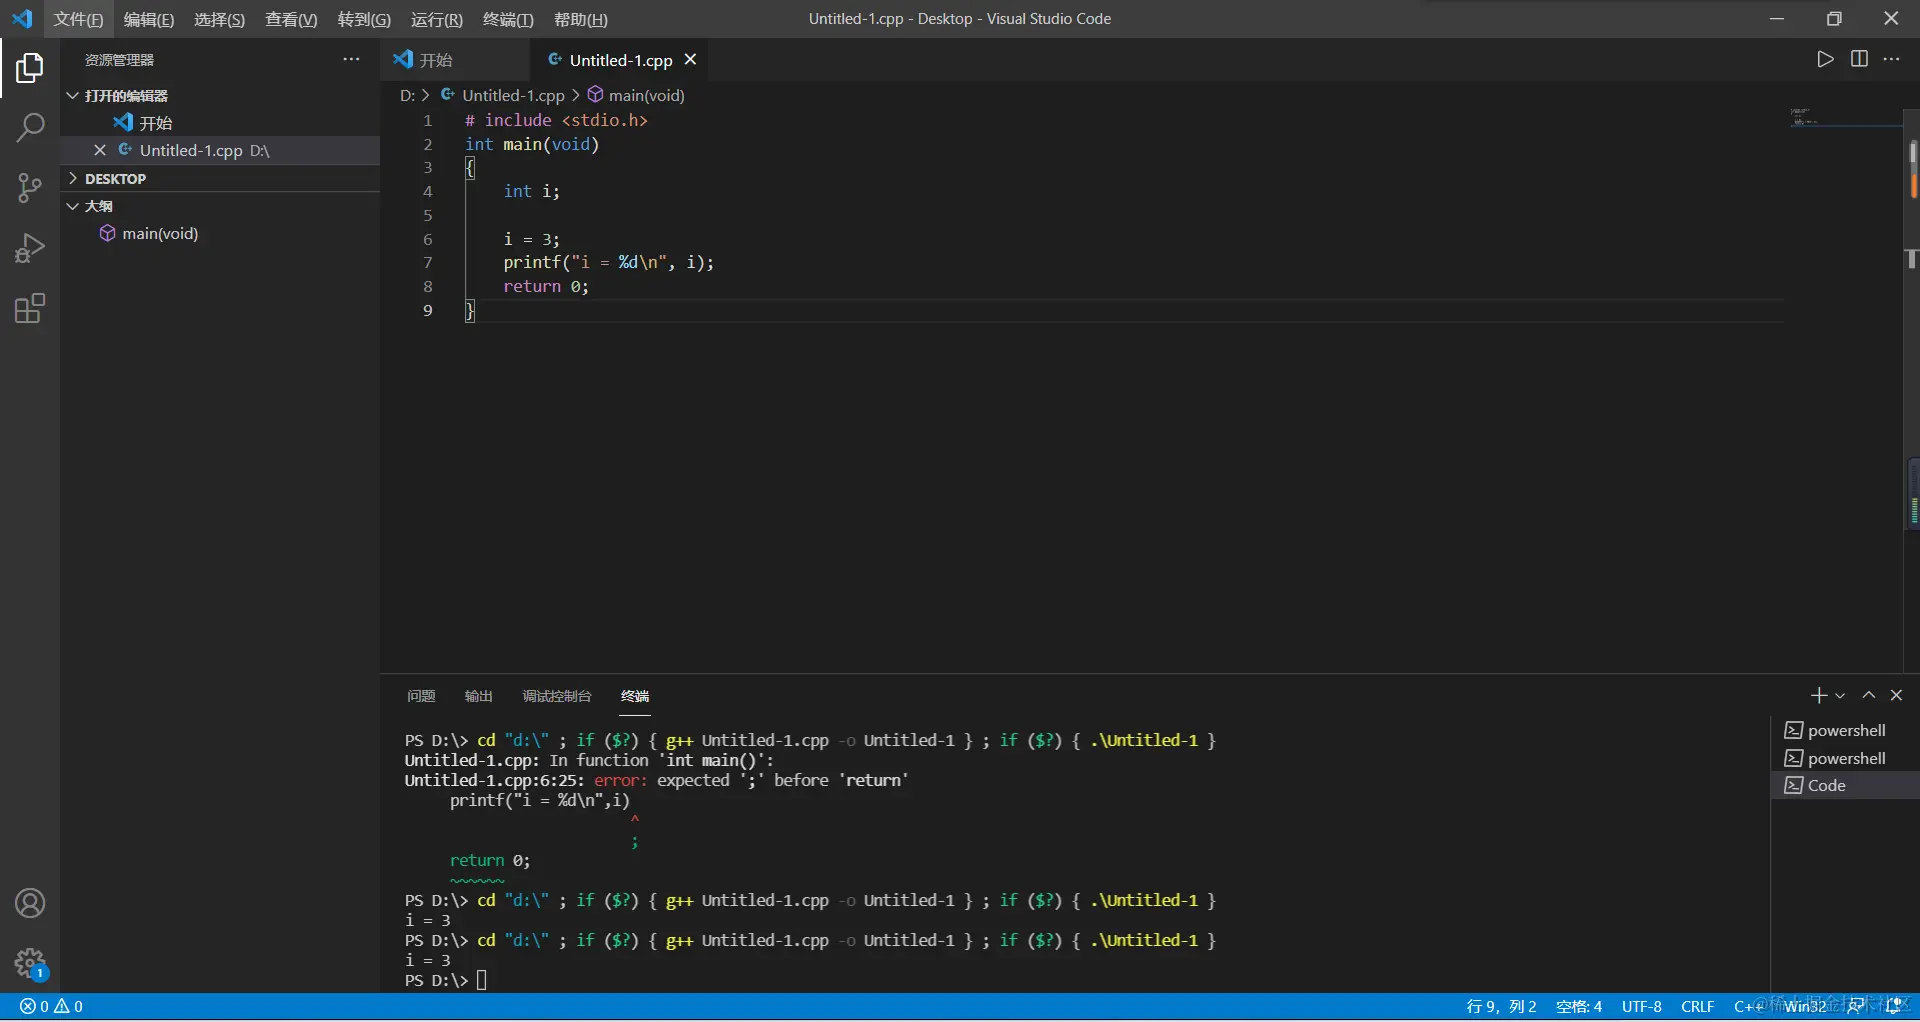Open the Extensions view
Image resolution: width=1920 pixels, height=1022 pixels.
[x=30, y=308]
